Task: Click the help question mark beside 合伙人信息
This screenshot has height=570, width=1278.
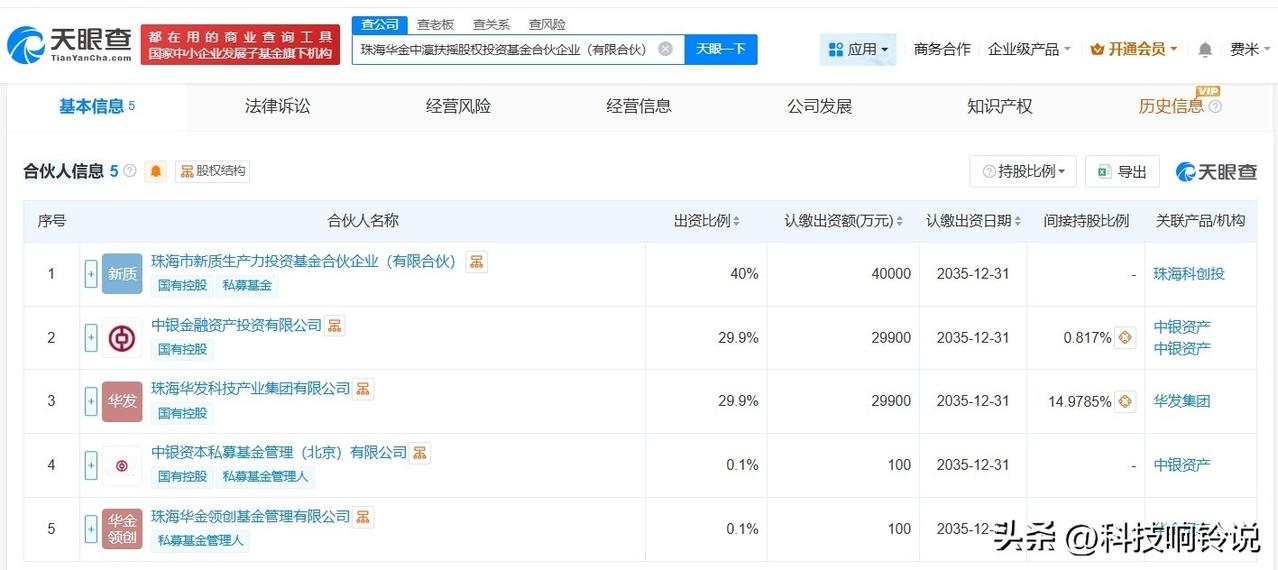Action: pyautogui.click(x=130, y=171)
